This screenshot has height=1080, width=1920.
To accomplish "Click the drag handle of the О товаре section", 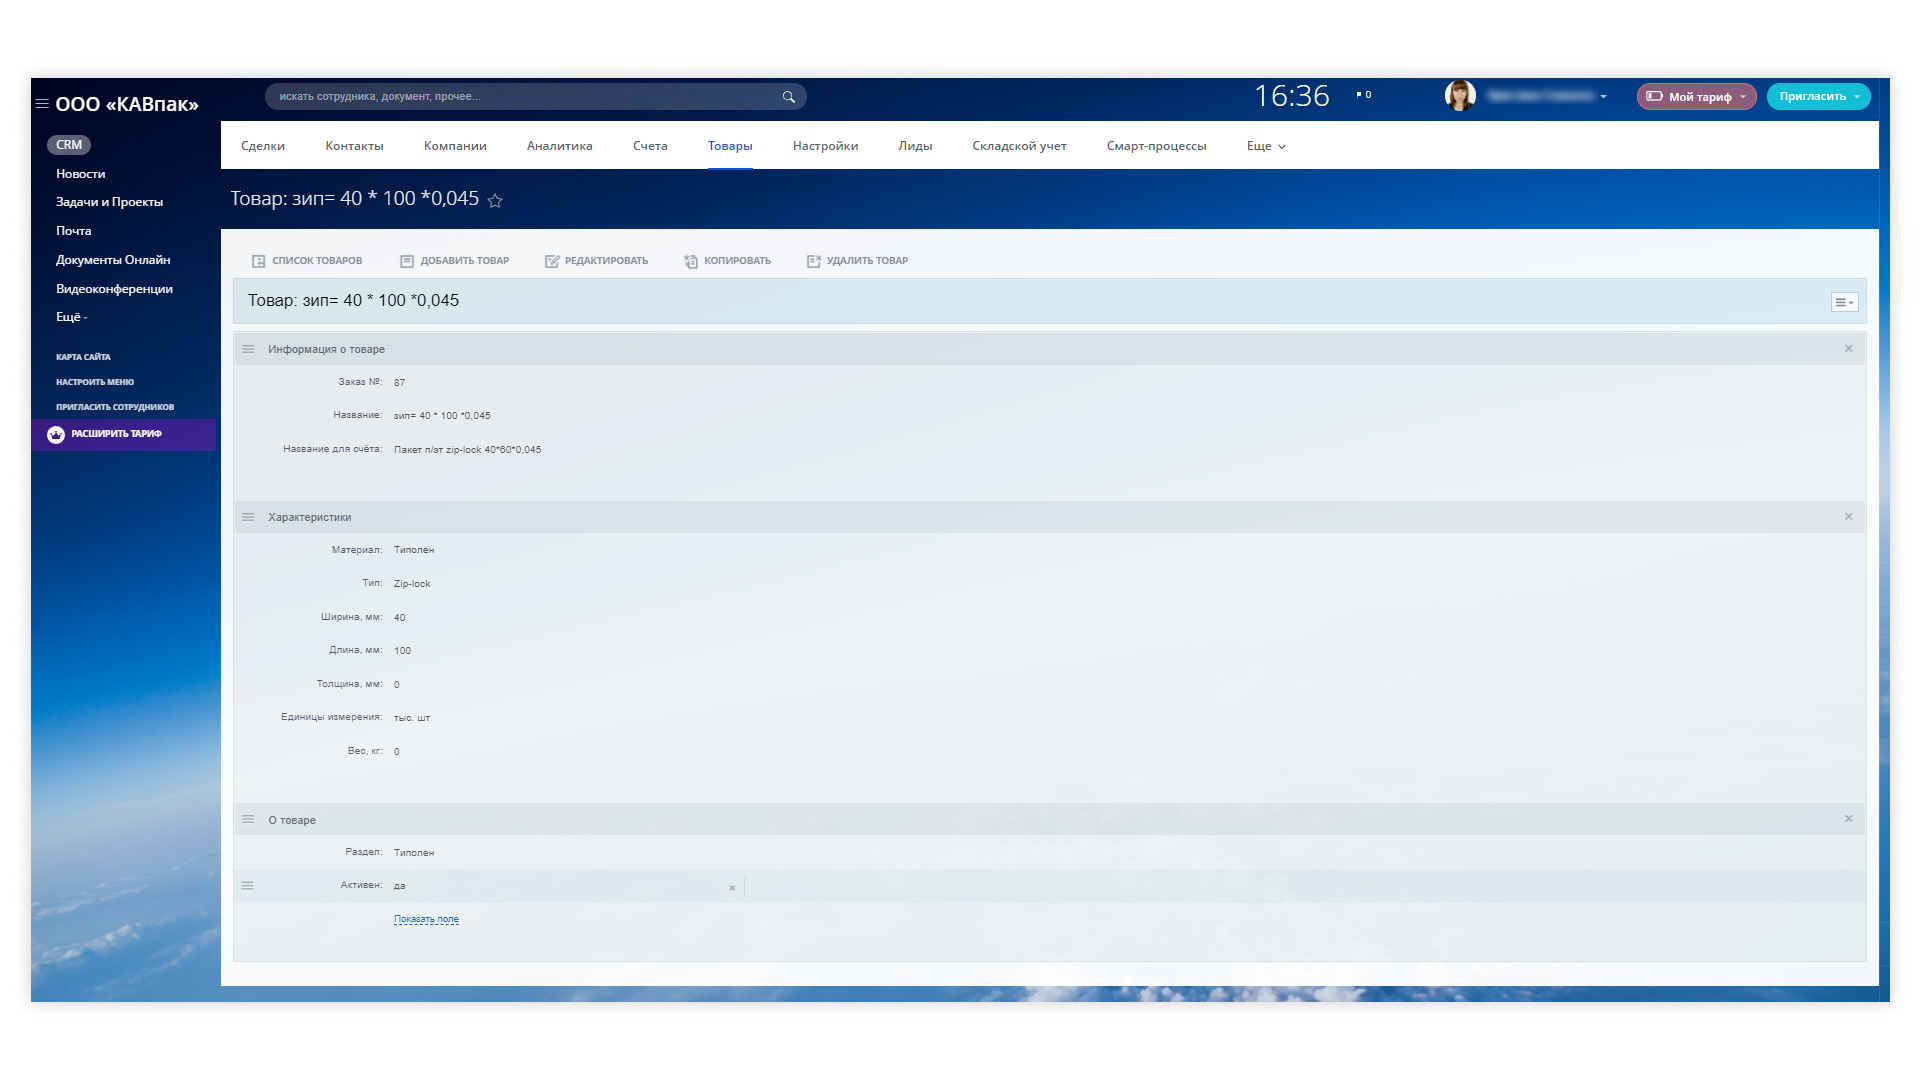I will point(248,819).
